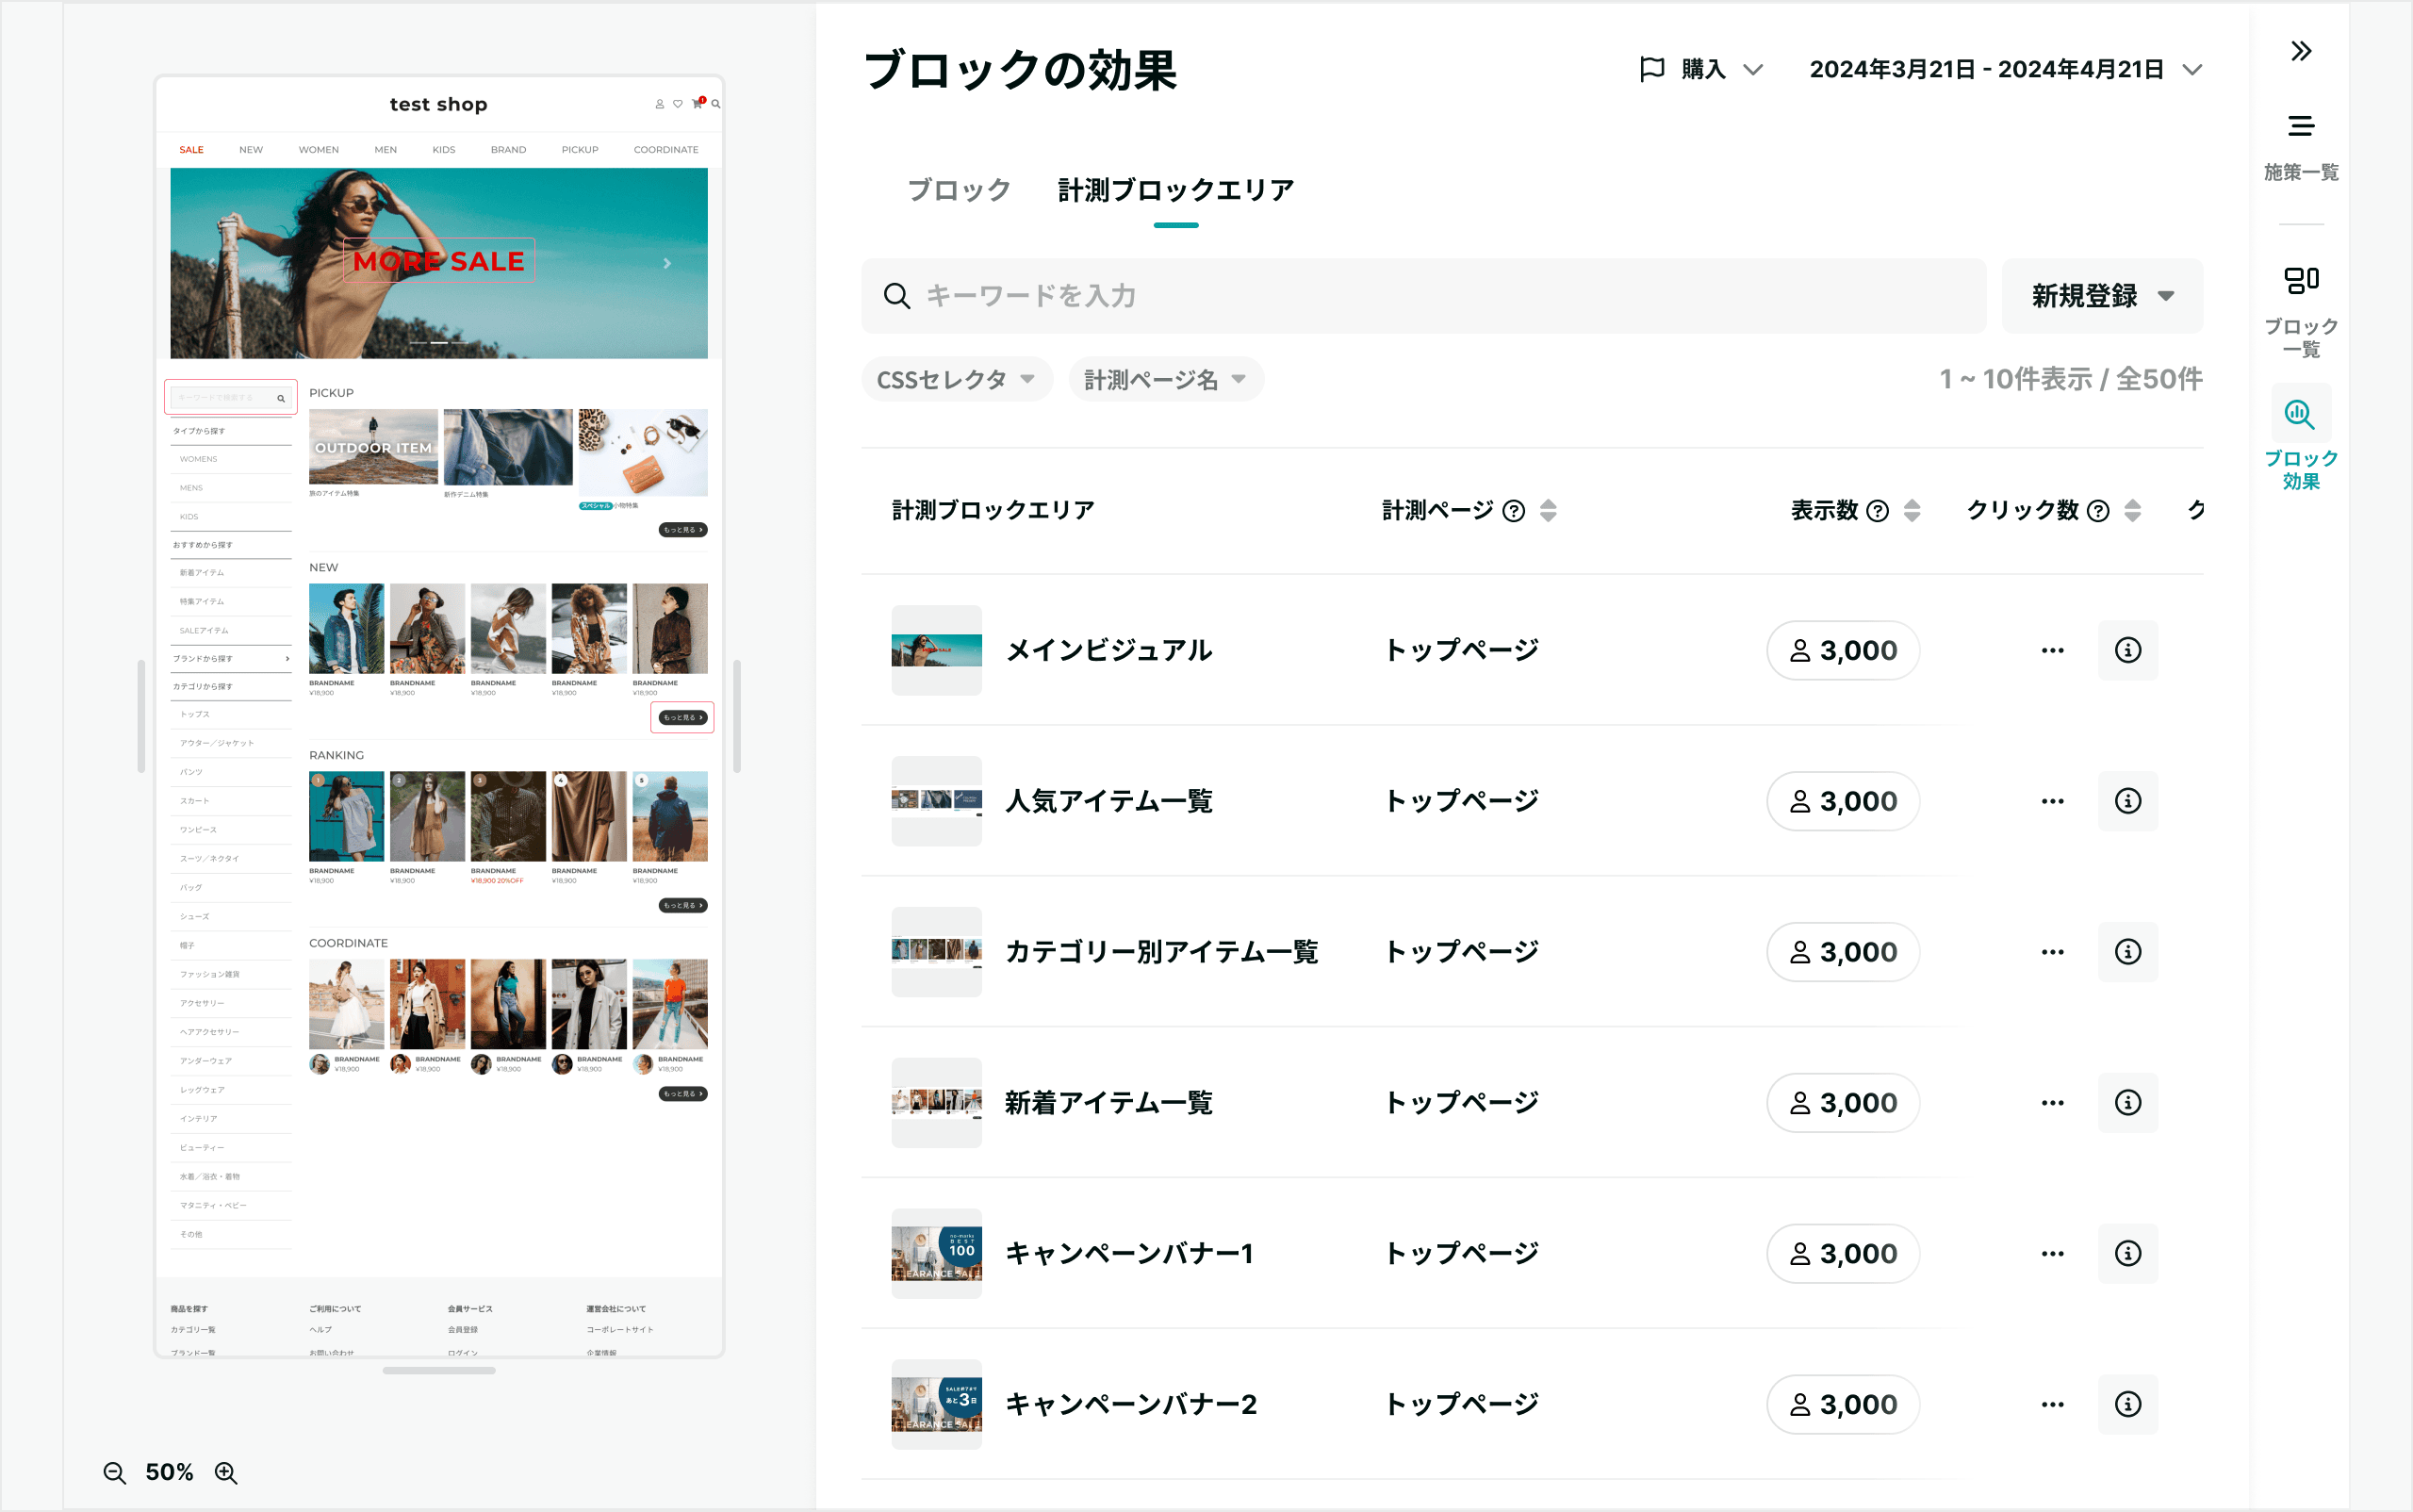Click the flag icon beside 購入

point(1652,69)
